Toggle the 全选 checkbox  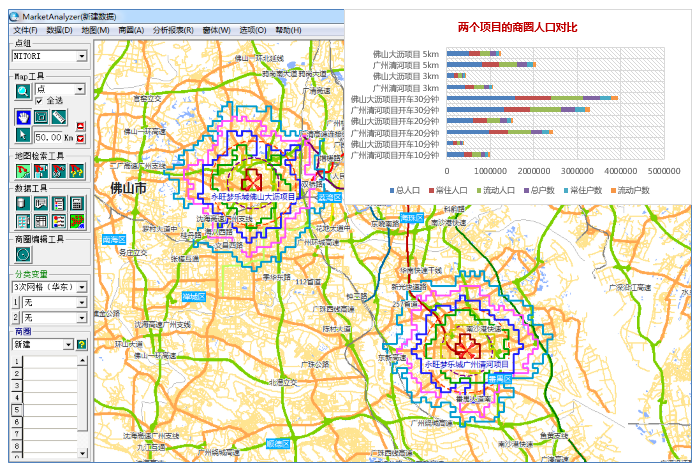click(39, 101)
